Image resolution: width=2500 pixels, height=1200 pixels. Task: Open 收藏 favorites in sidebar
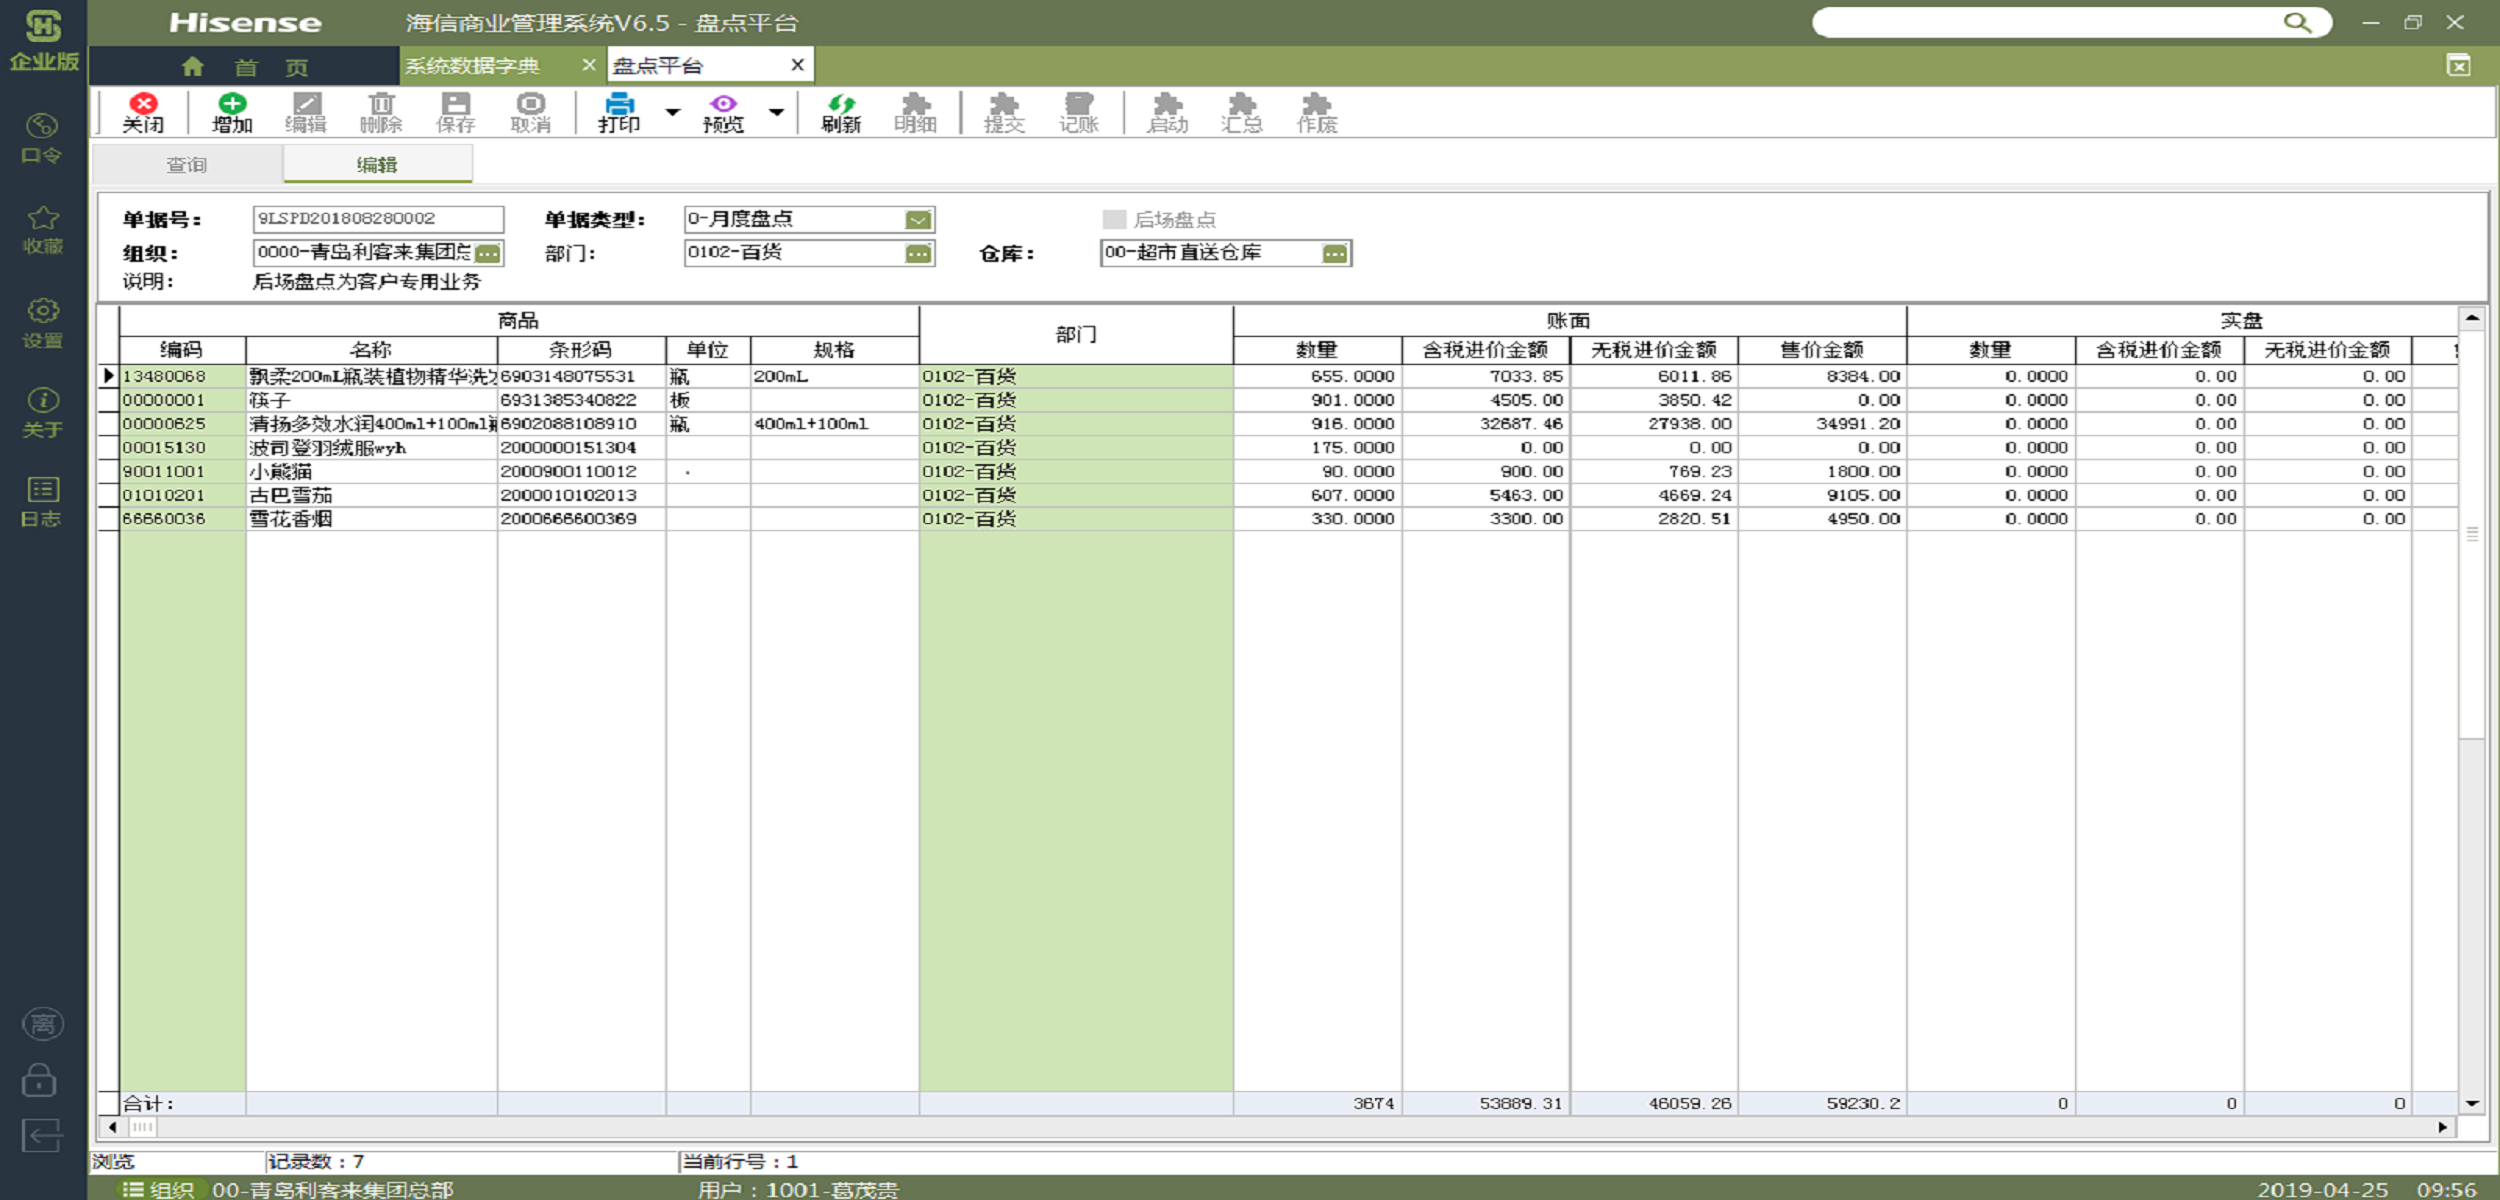click(x=42, y=230)
